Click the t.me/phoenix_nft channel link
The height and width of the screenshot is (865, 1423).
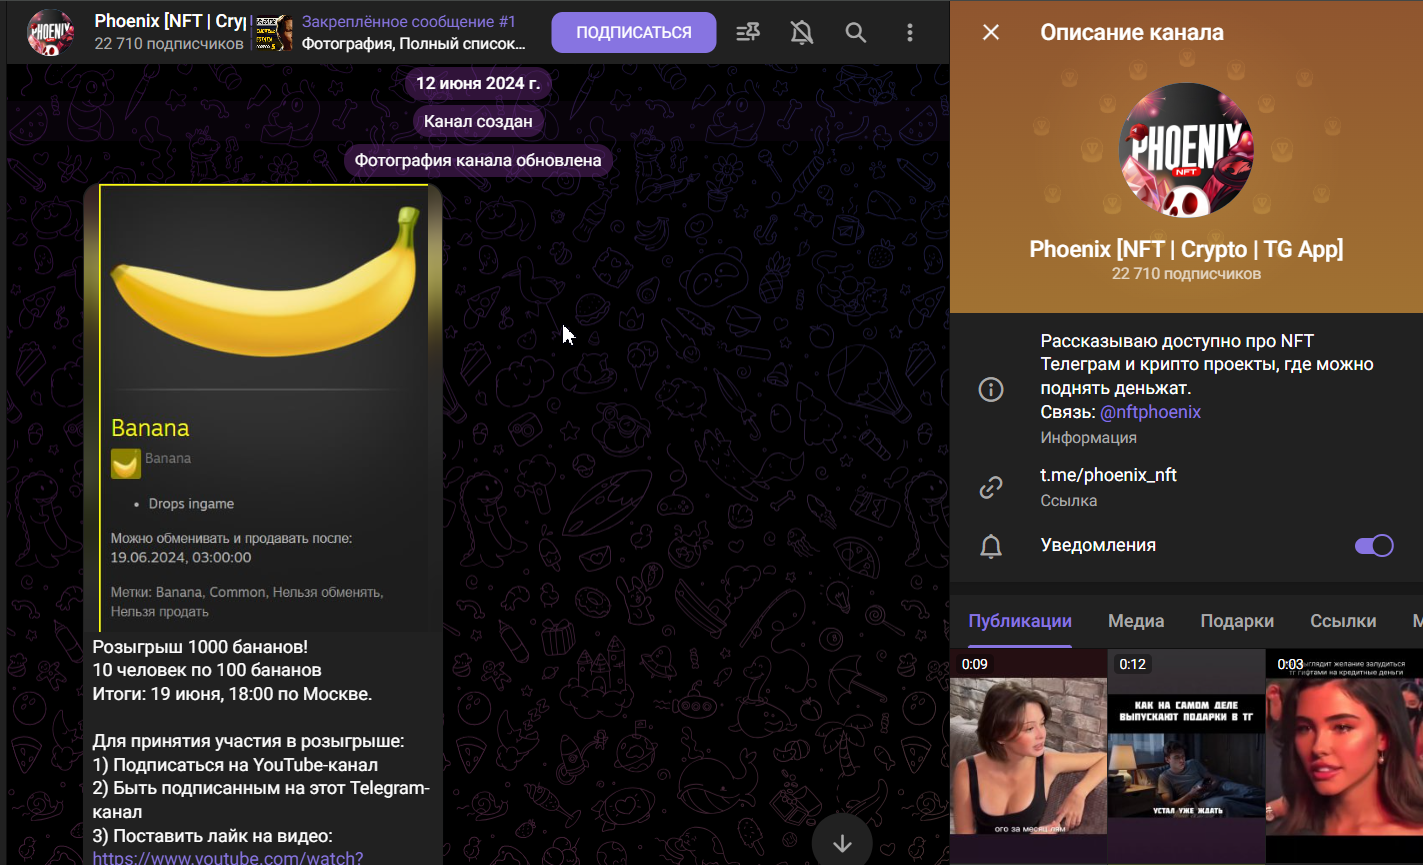(1108, 475)
